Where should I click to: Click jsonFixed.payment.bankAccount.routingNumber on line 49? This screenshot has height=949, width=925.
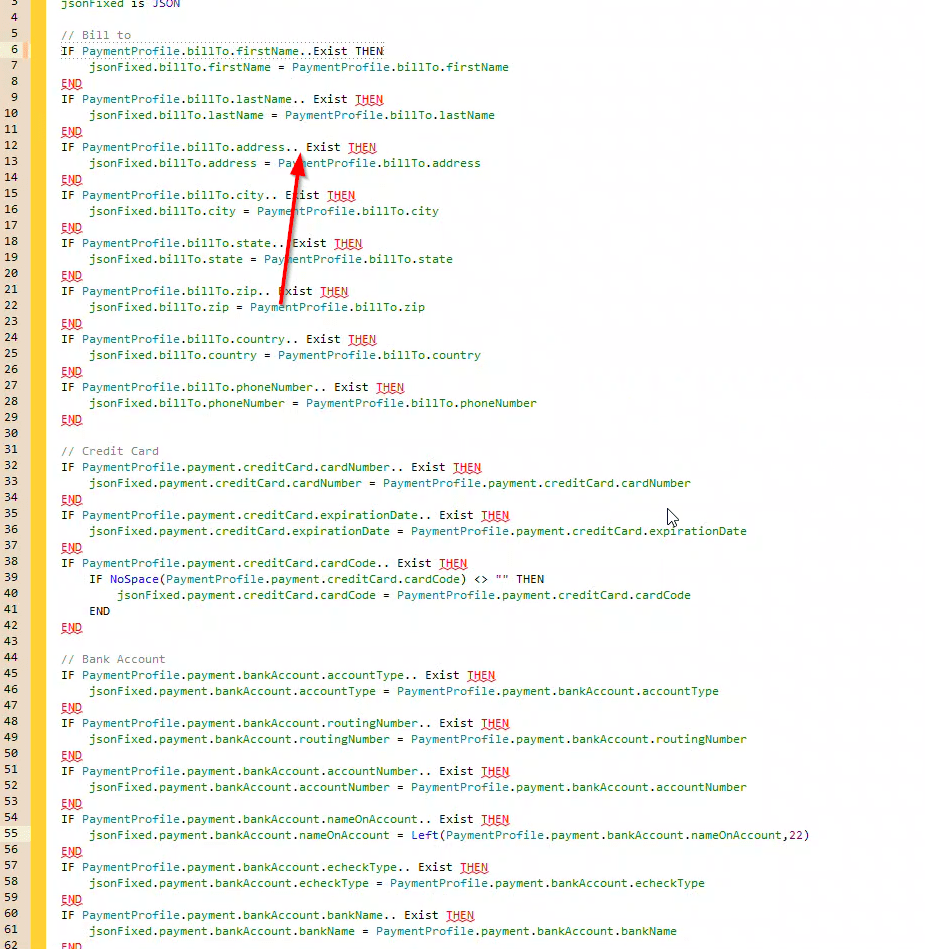coord(239,739)
